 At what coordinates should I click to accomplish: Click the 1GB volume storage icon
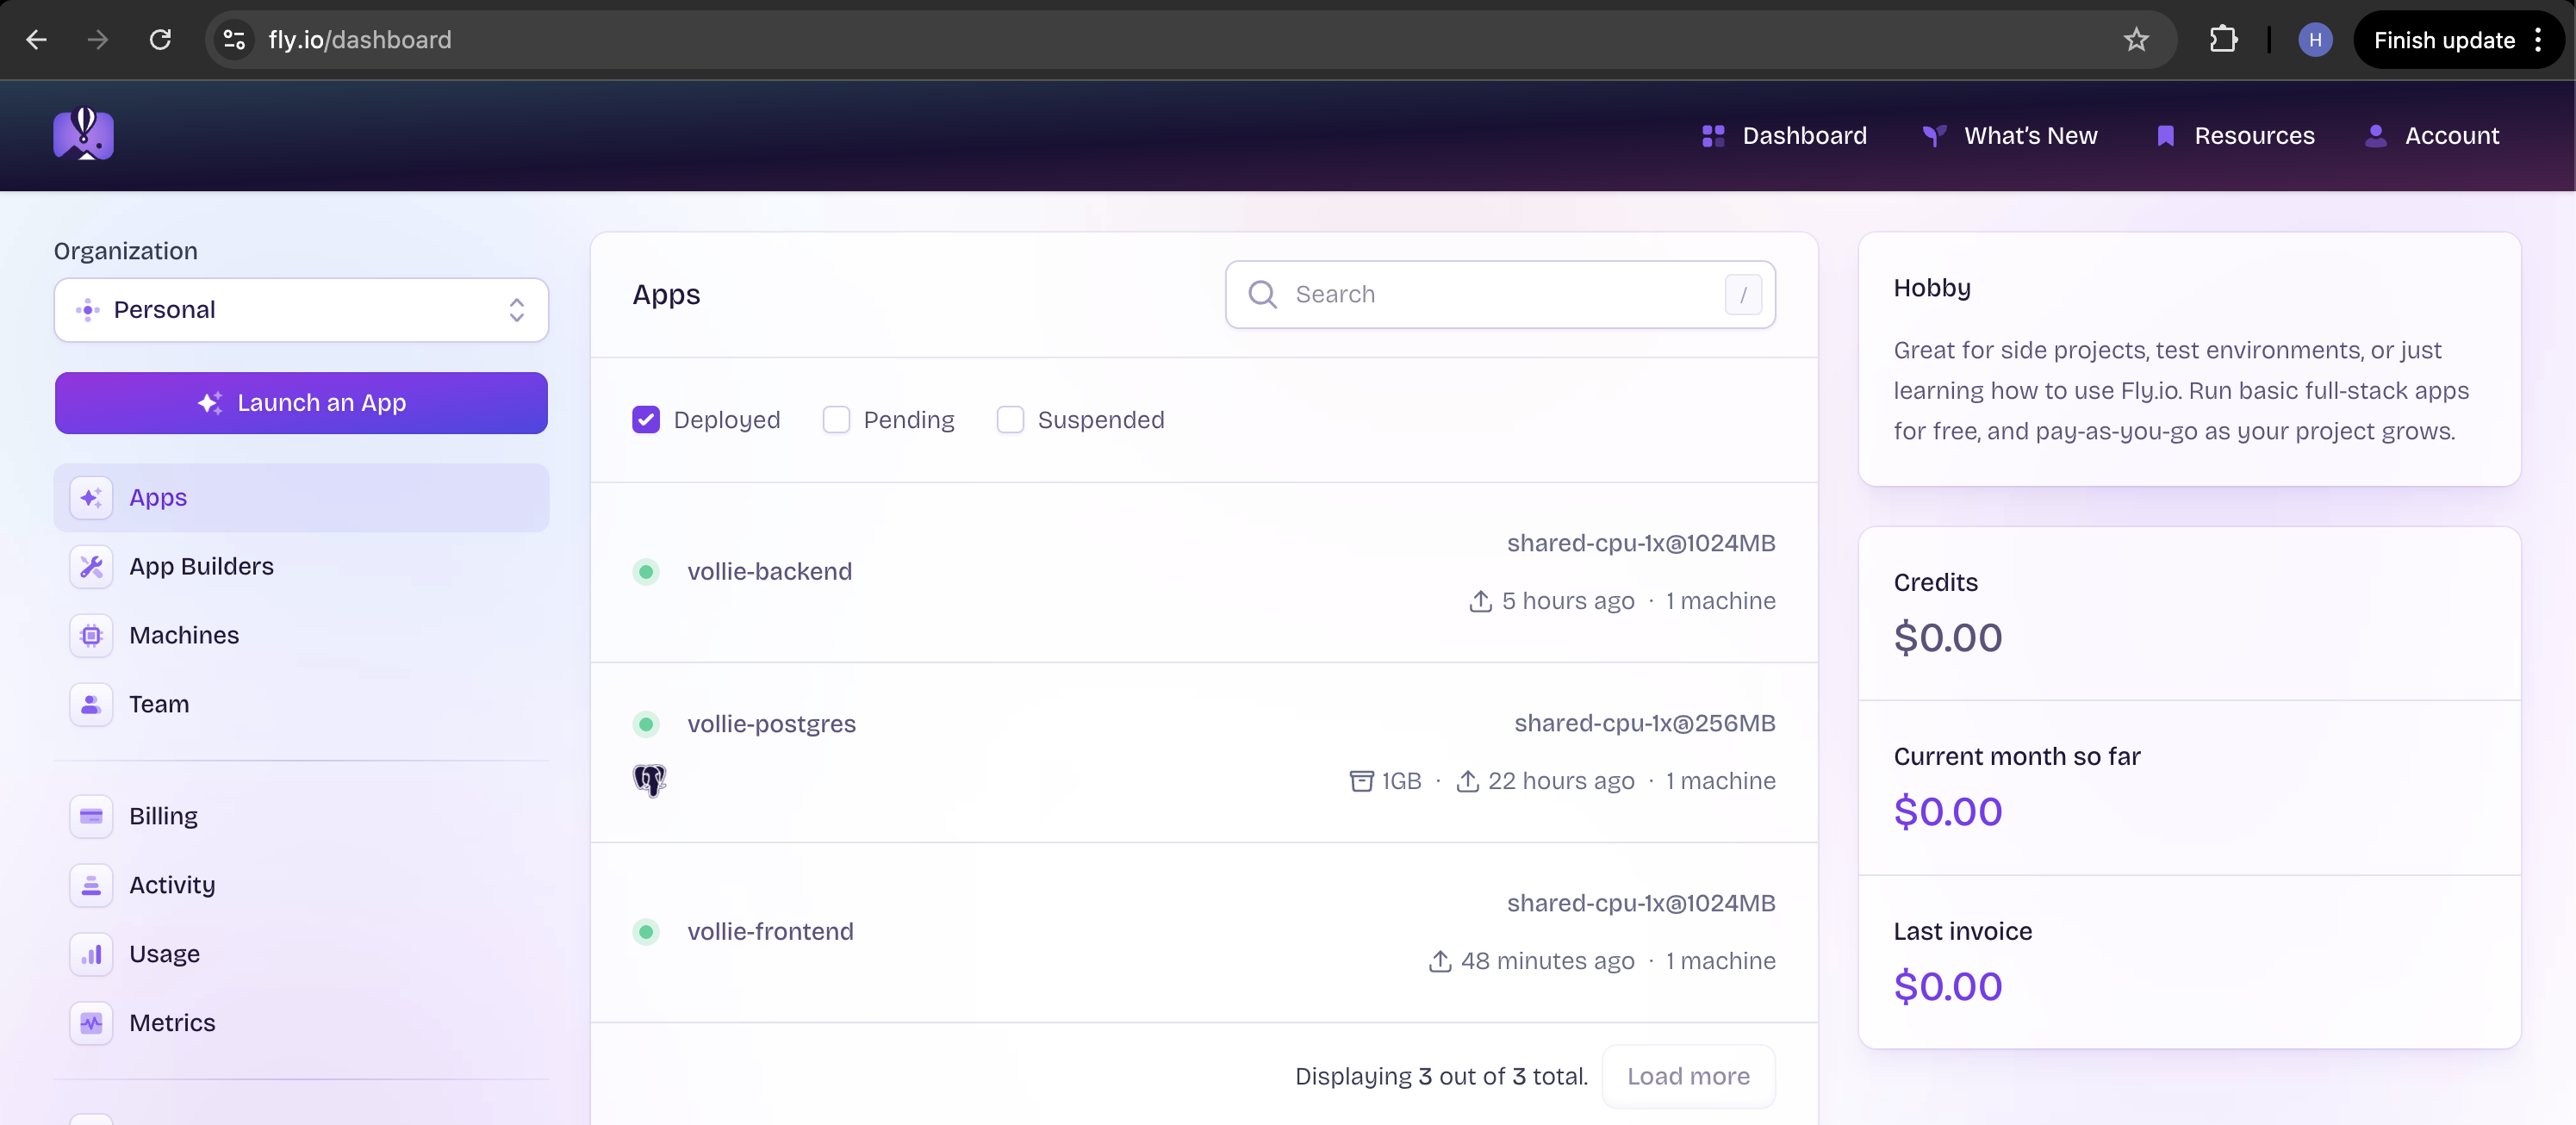[1361, 781]
